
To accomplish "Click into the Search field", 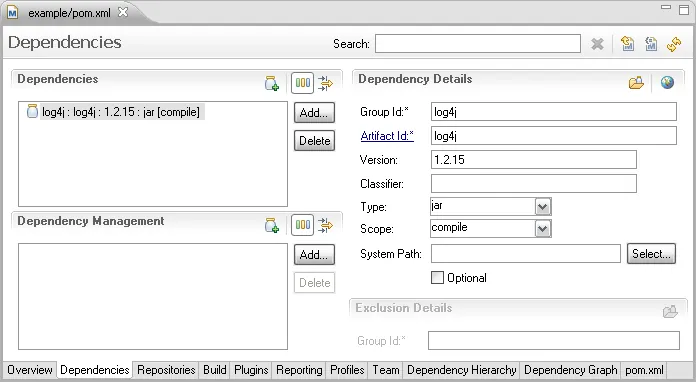I will (x=478, y=43).
